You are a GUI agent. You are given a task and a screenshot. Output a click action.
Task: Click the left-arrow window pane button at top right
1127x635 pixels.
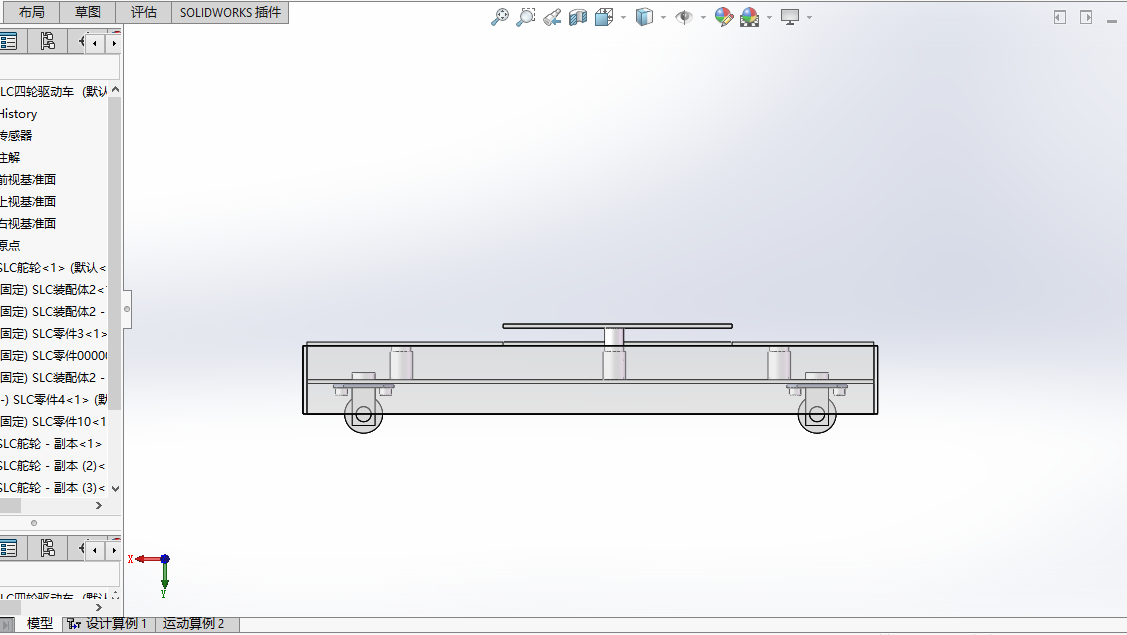pos(1059,17)
